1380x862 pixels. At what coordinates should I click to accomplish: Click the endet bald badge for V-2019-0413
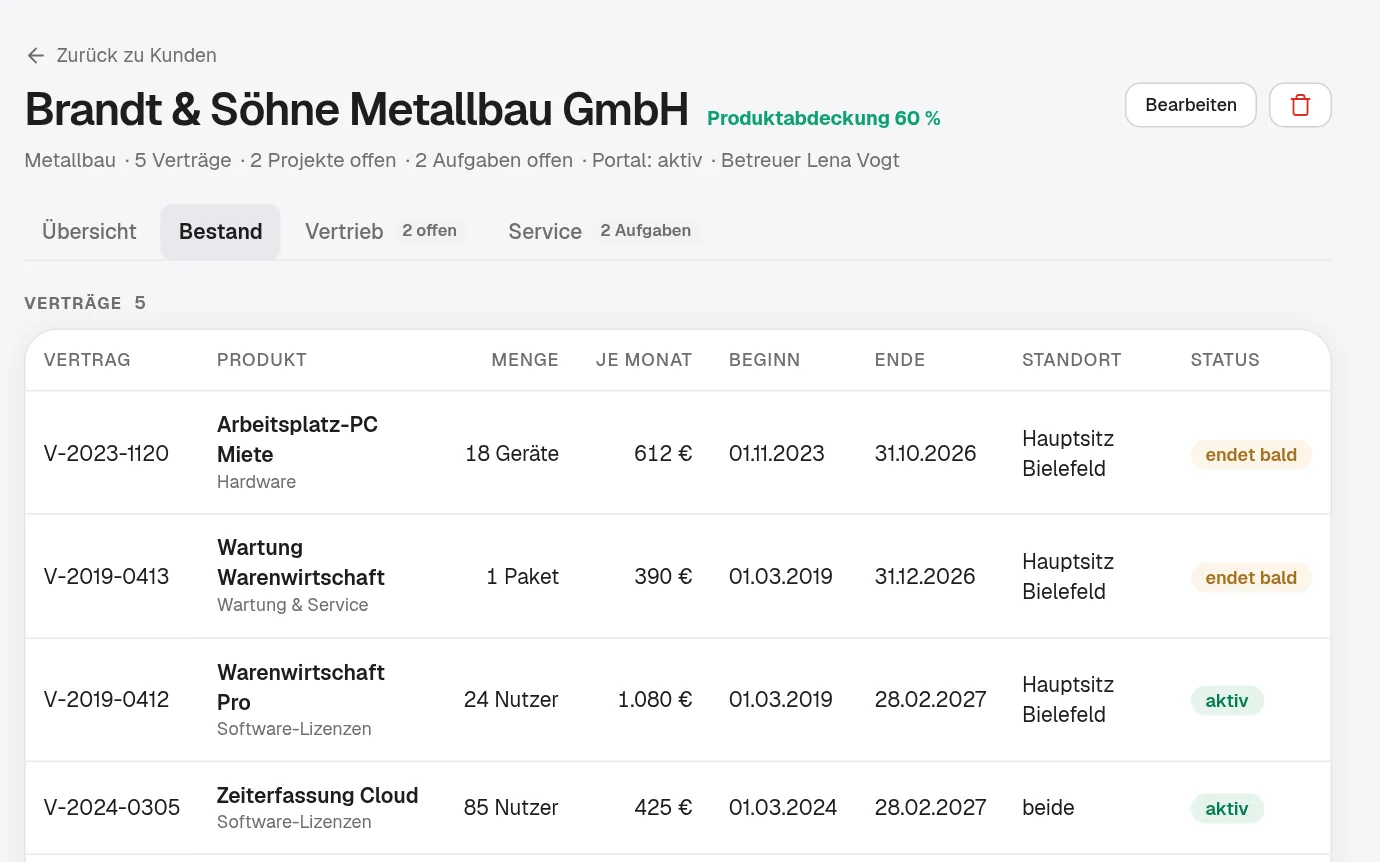click(x=1251, y=577)
